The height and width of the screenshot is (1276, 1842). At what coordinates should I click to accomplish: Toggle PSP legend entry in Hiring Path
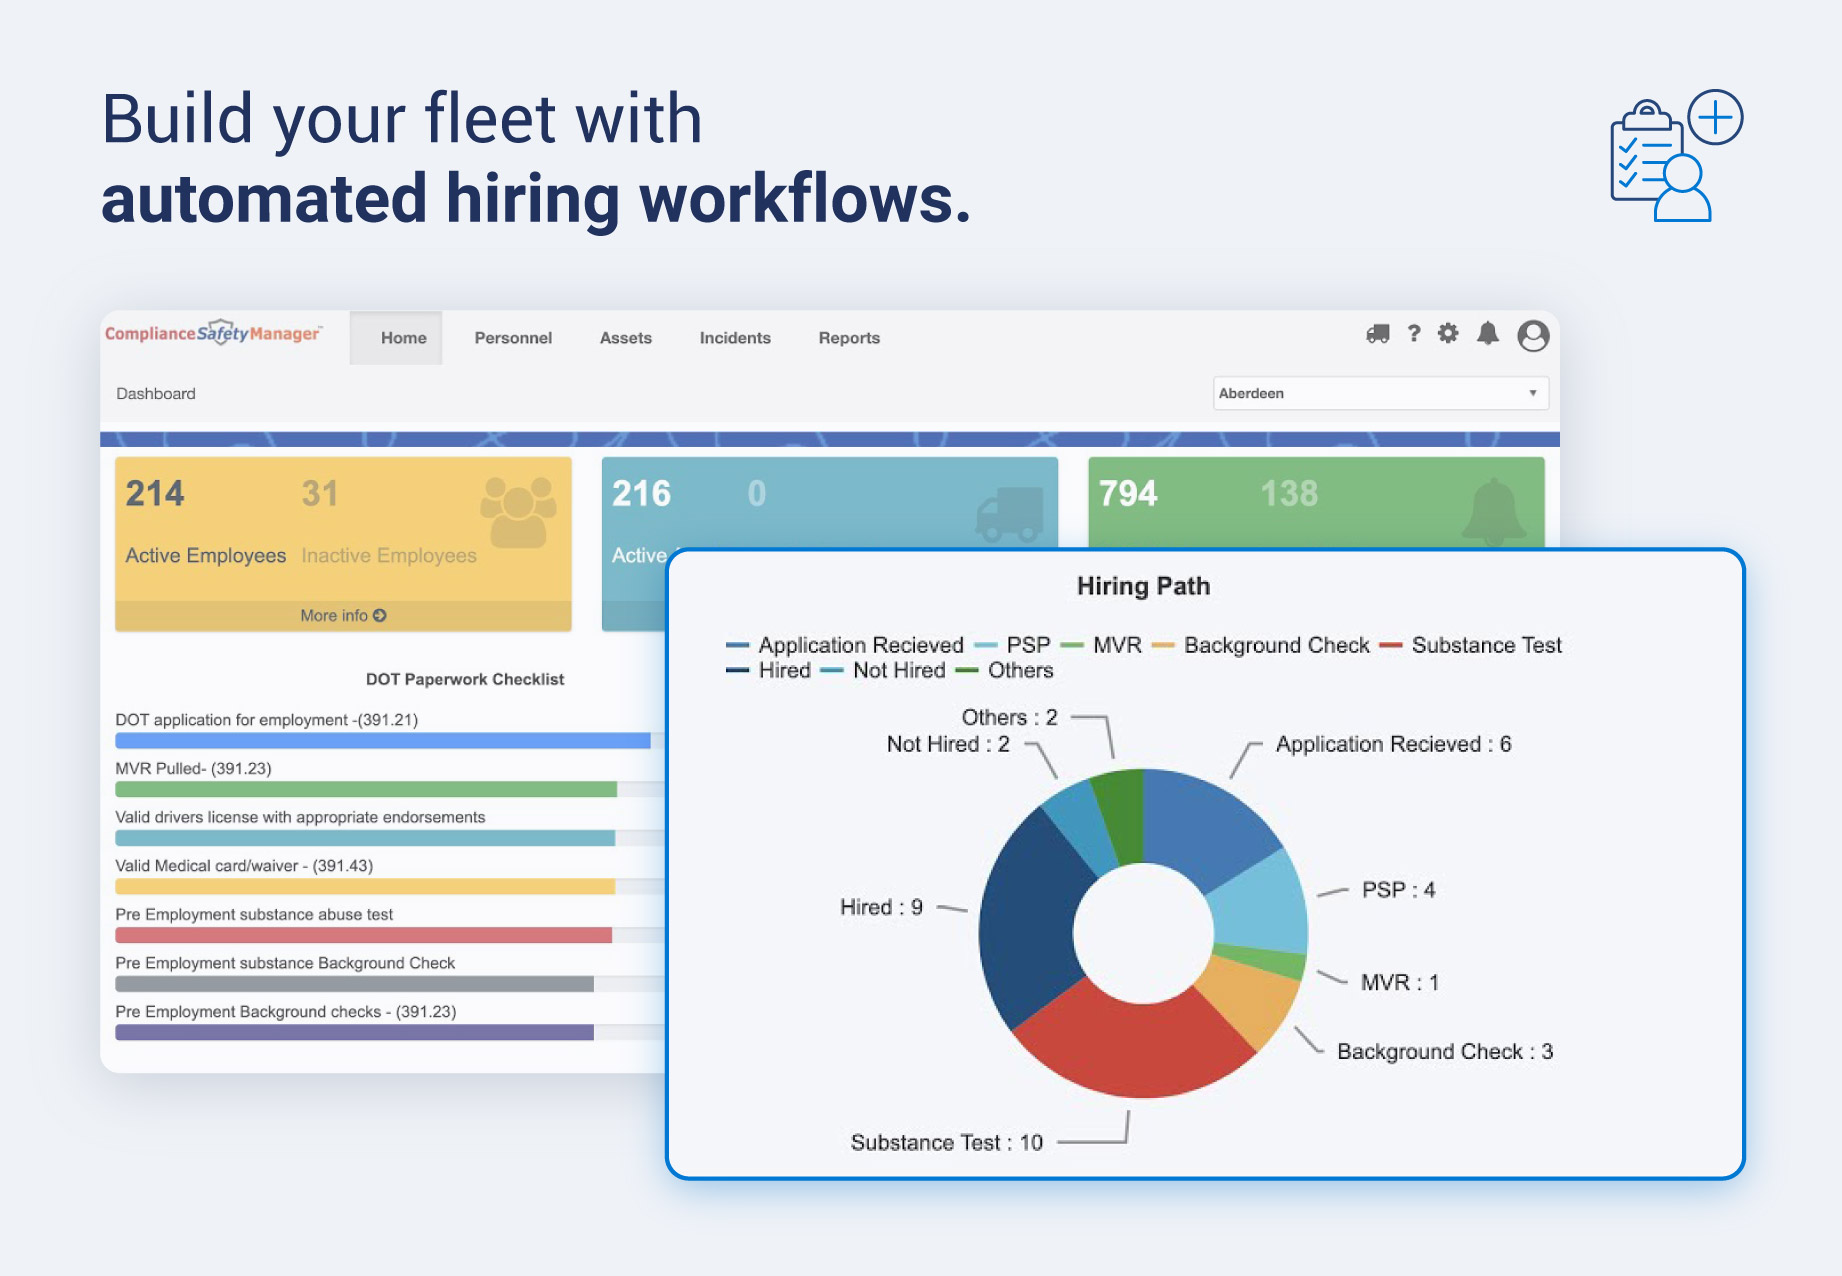[x=1012, y=645]
